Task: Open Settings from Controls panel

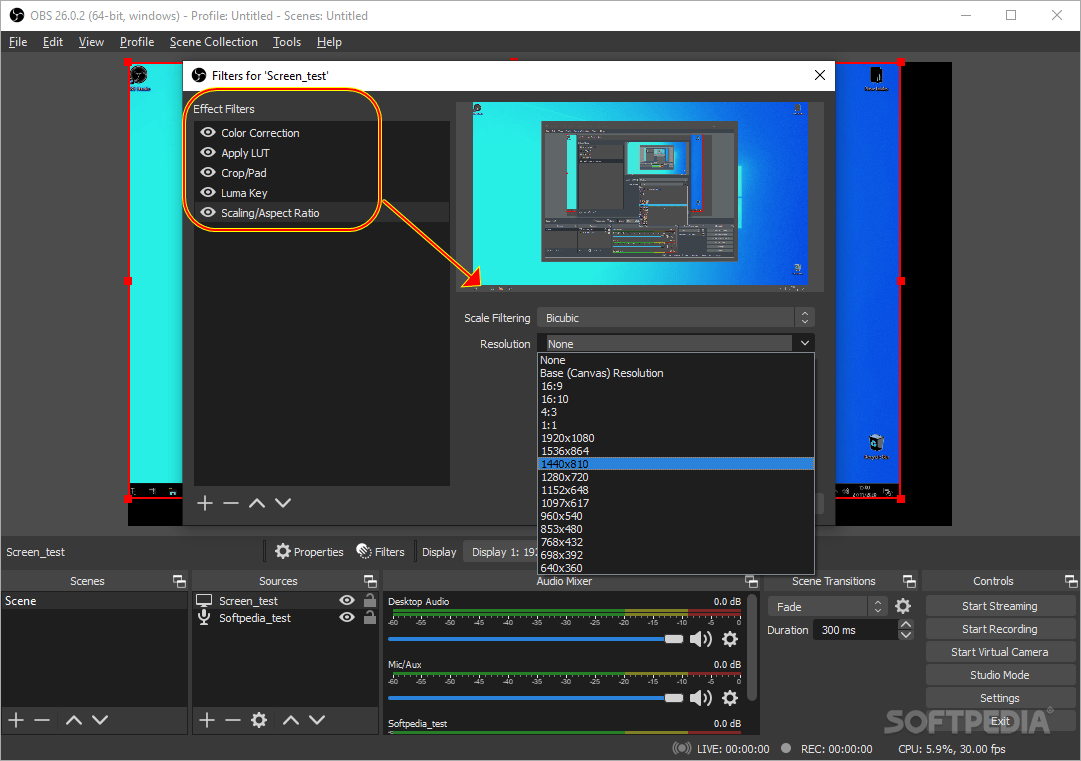Action: 1000,698
